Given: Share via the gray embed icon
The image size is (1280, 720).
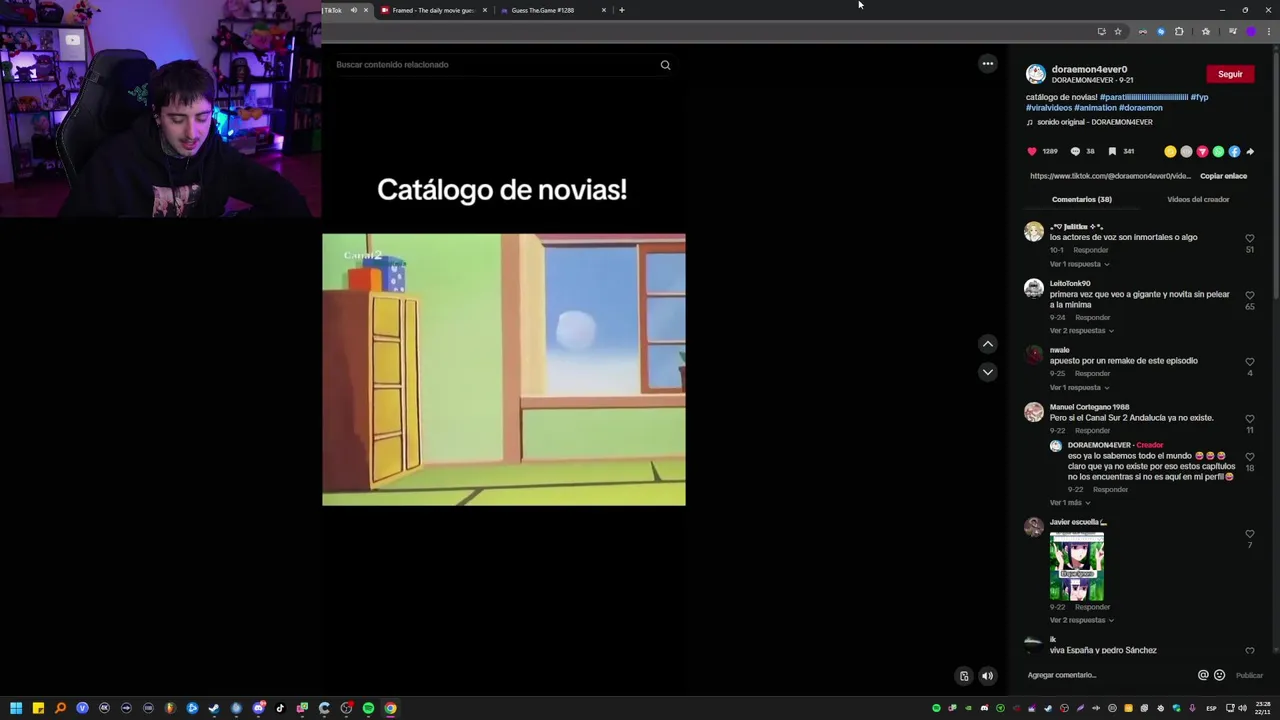Looking at the screenshot, I should point(1186,152).
